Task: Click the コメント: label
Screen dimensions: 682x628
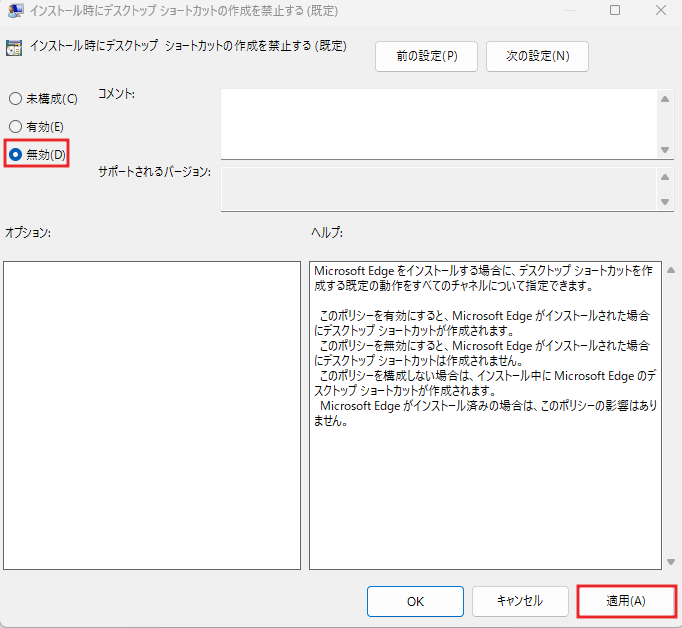Action: 117,94
